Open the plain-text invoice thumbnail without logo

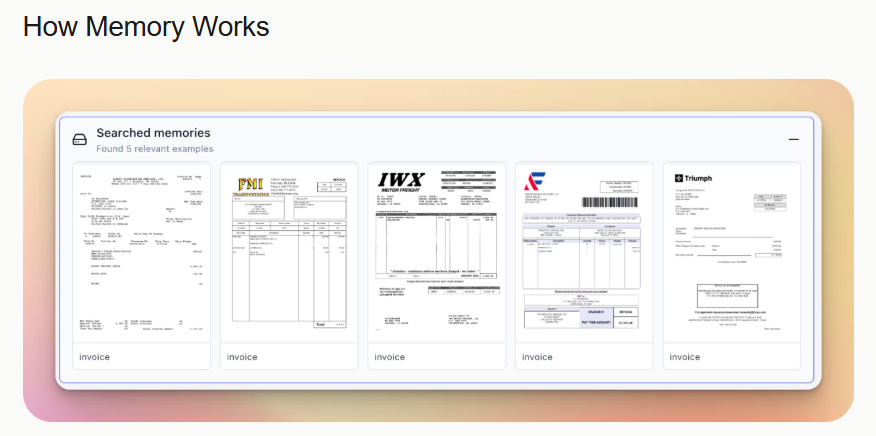[141, 252]
